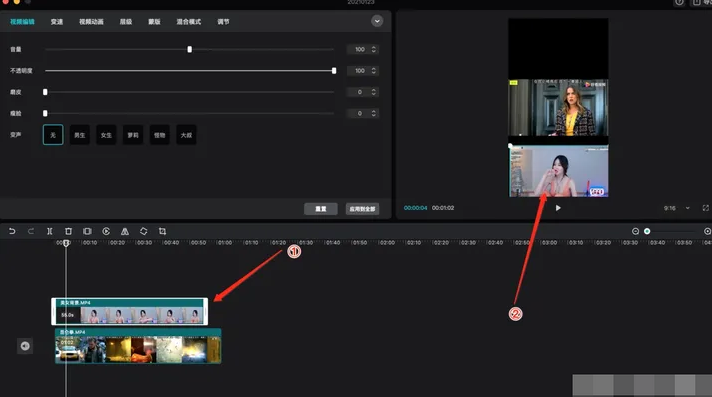Undo the last edit action
The height and width of the screenshot is (397, 712).
coord(12,231)
